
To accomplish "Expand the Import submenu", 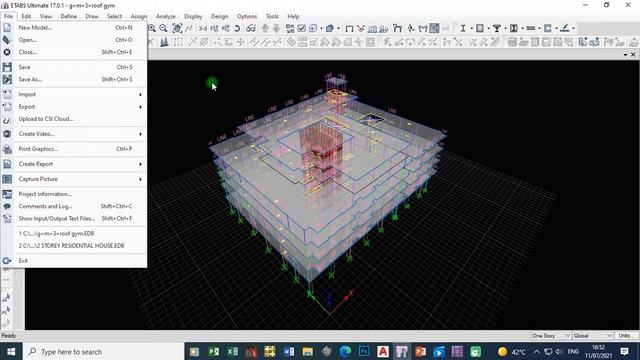I will click(74, 94).
